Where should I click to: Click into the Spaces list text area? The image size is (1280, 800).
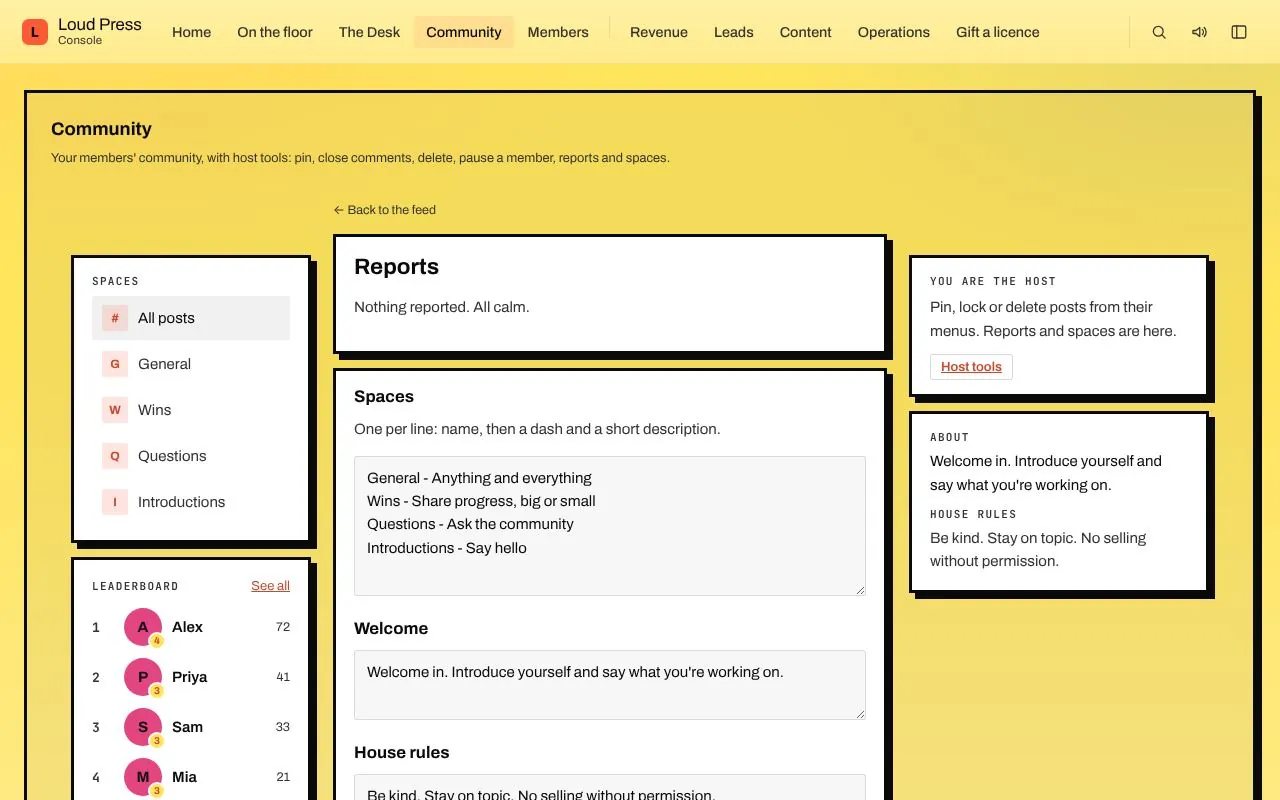610,526
